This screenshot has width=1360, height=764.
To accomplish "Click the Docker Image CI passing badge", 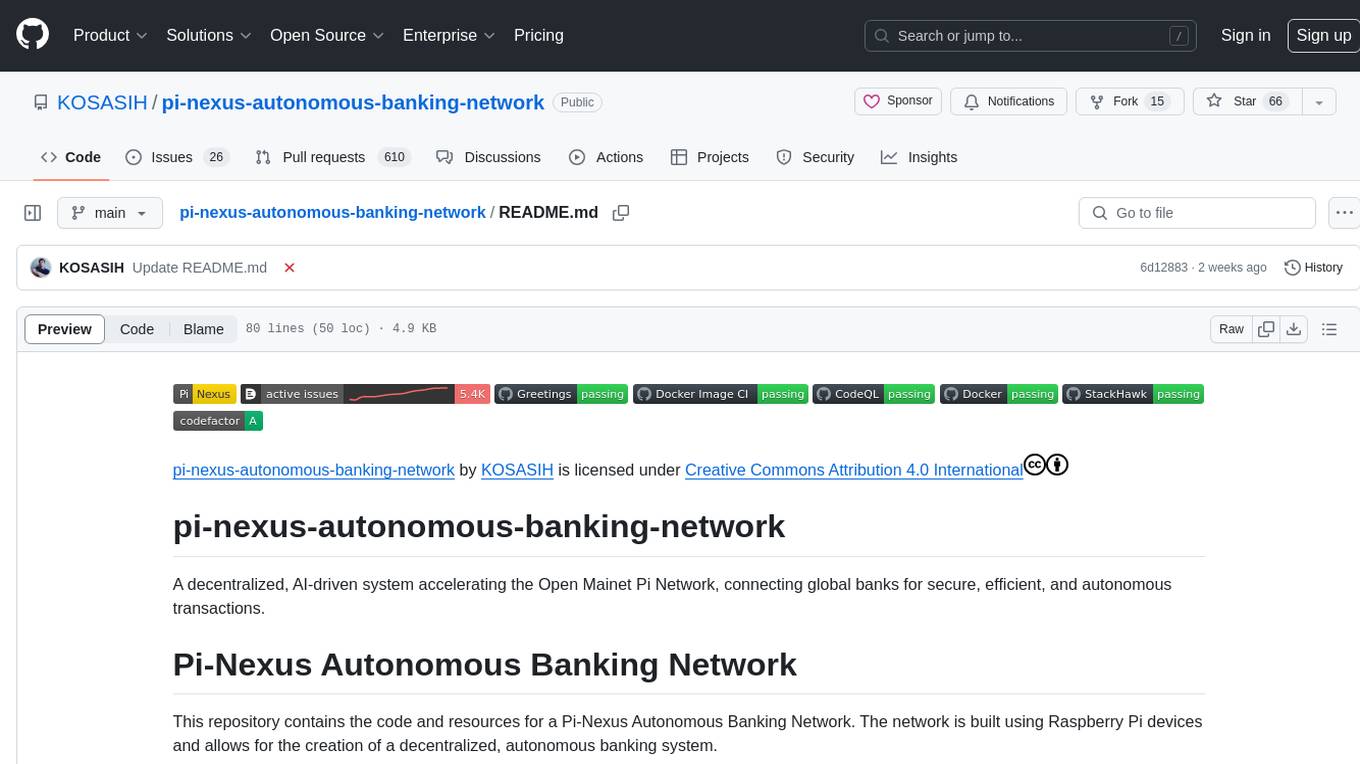I will 721,394.
